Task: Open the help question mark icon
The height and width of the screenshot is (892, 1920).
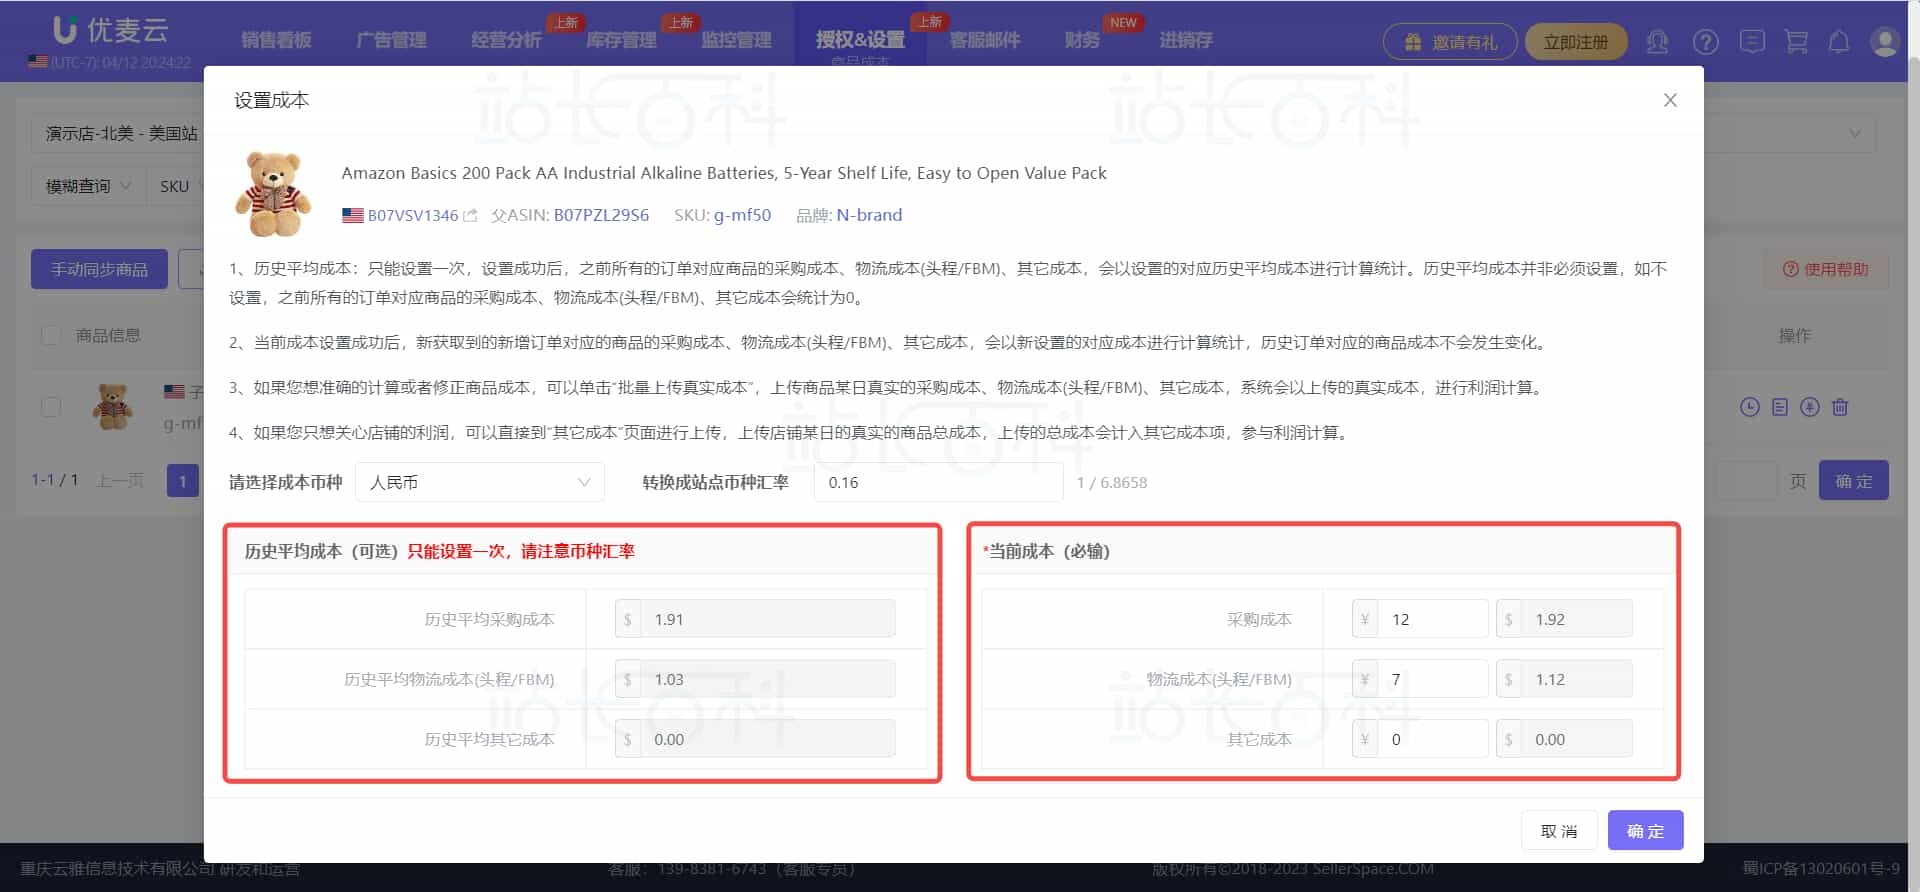Action: tap(1705, 42)
